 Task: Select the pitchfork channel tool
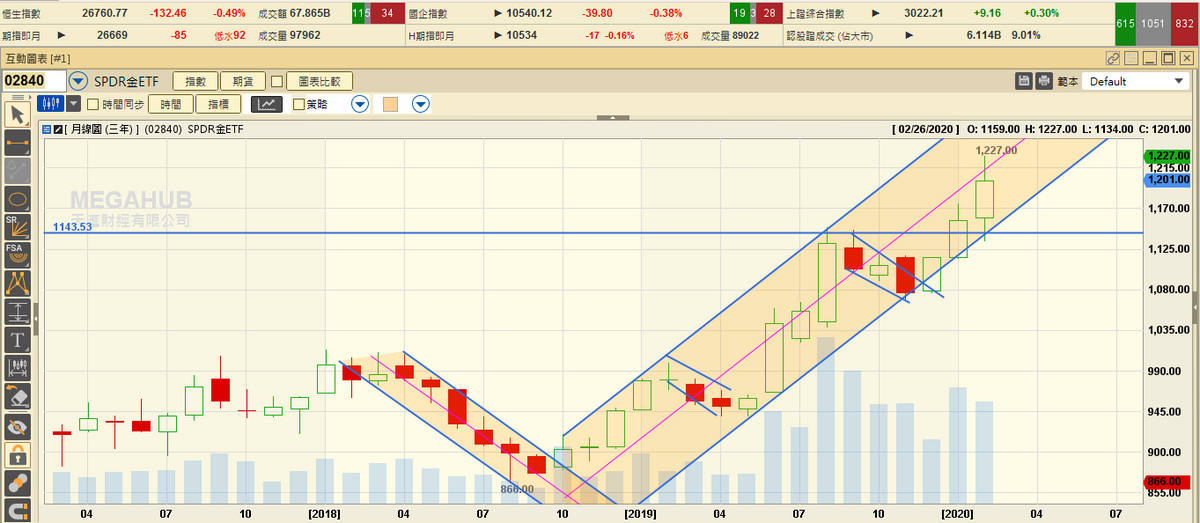click(17, 283)
